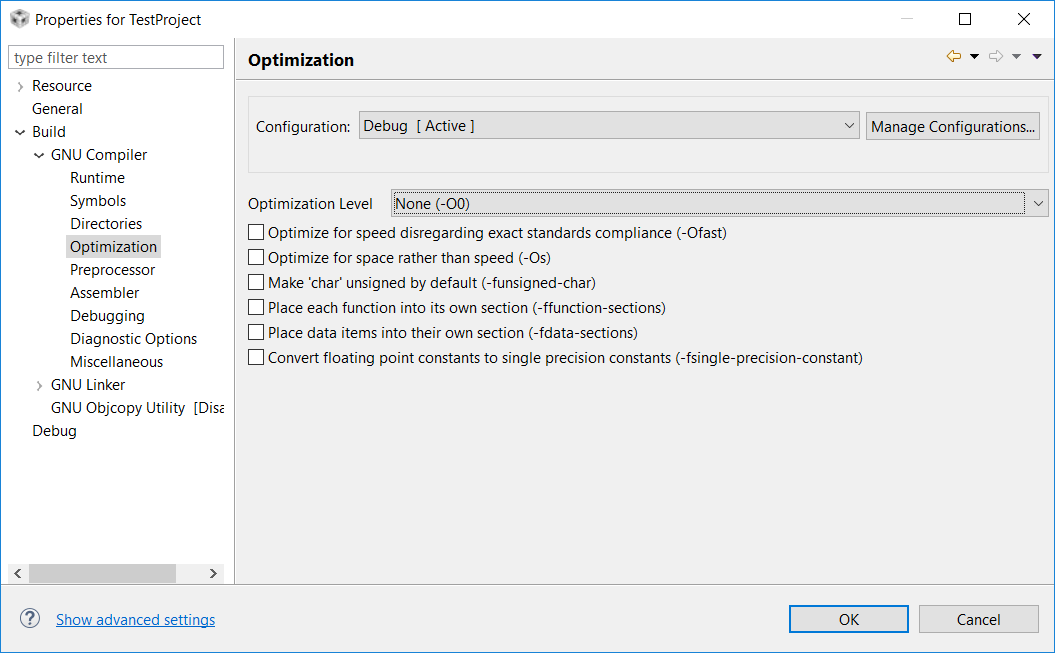
Task: Select the Symbols tree item
Action: click(97, 200)
